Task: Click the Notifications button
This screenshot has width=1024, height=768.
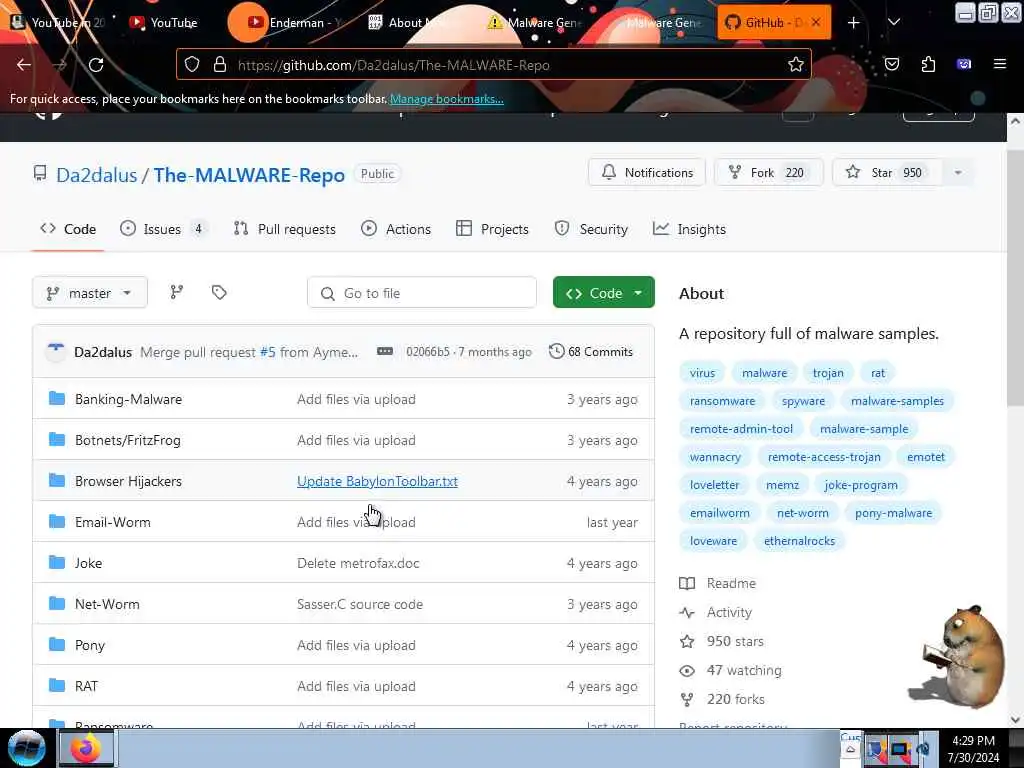Action: coord(647,172)
